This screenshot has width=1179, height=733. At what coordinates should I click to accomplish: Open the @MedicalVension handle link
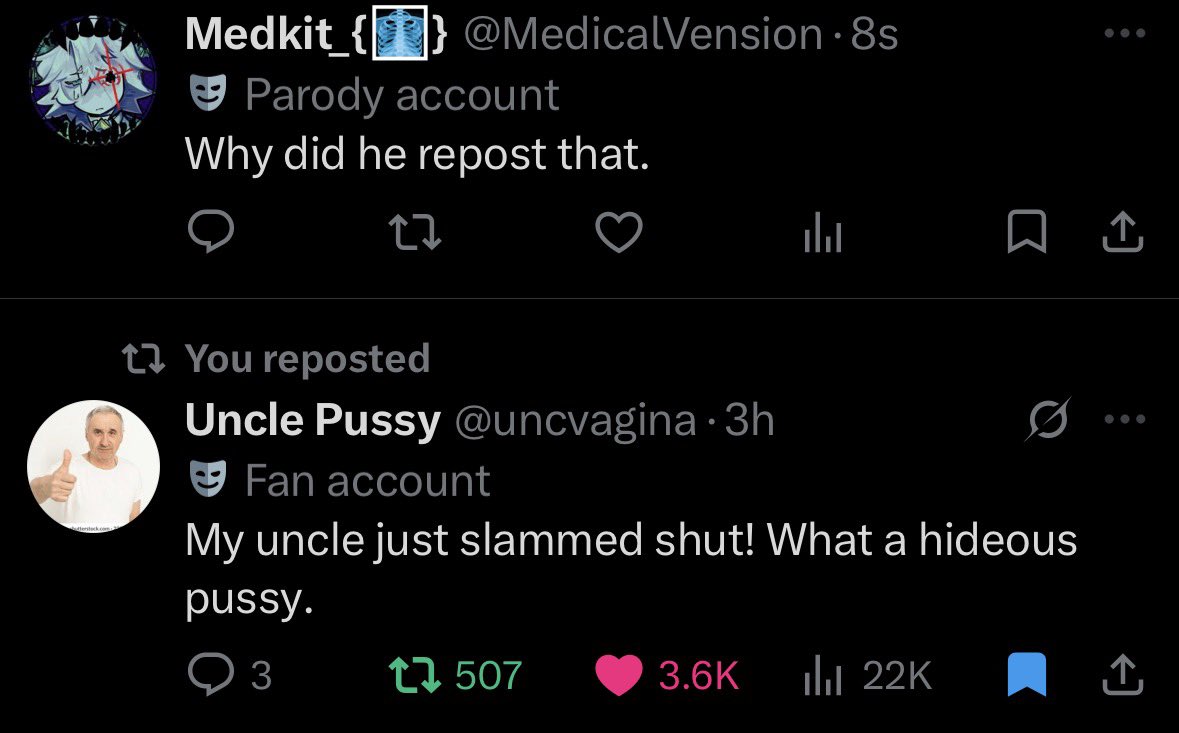point(643,35)
